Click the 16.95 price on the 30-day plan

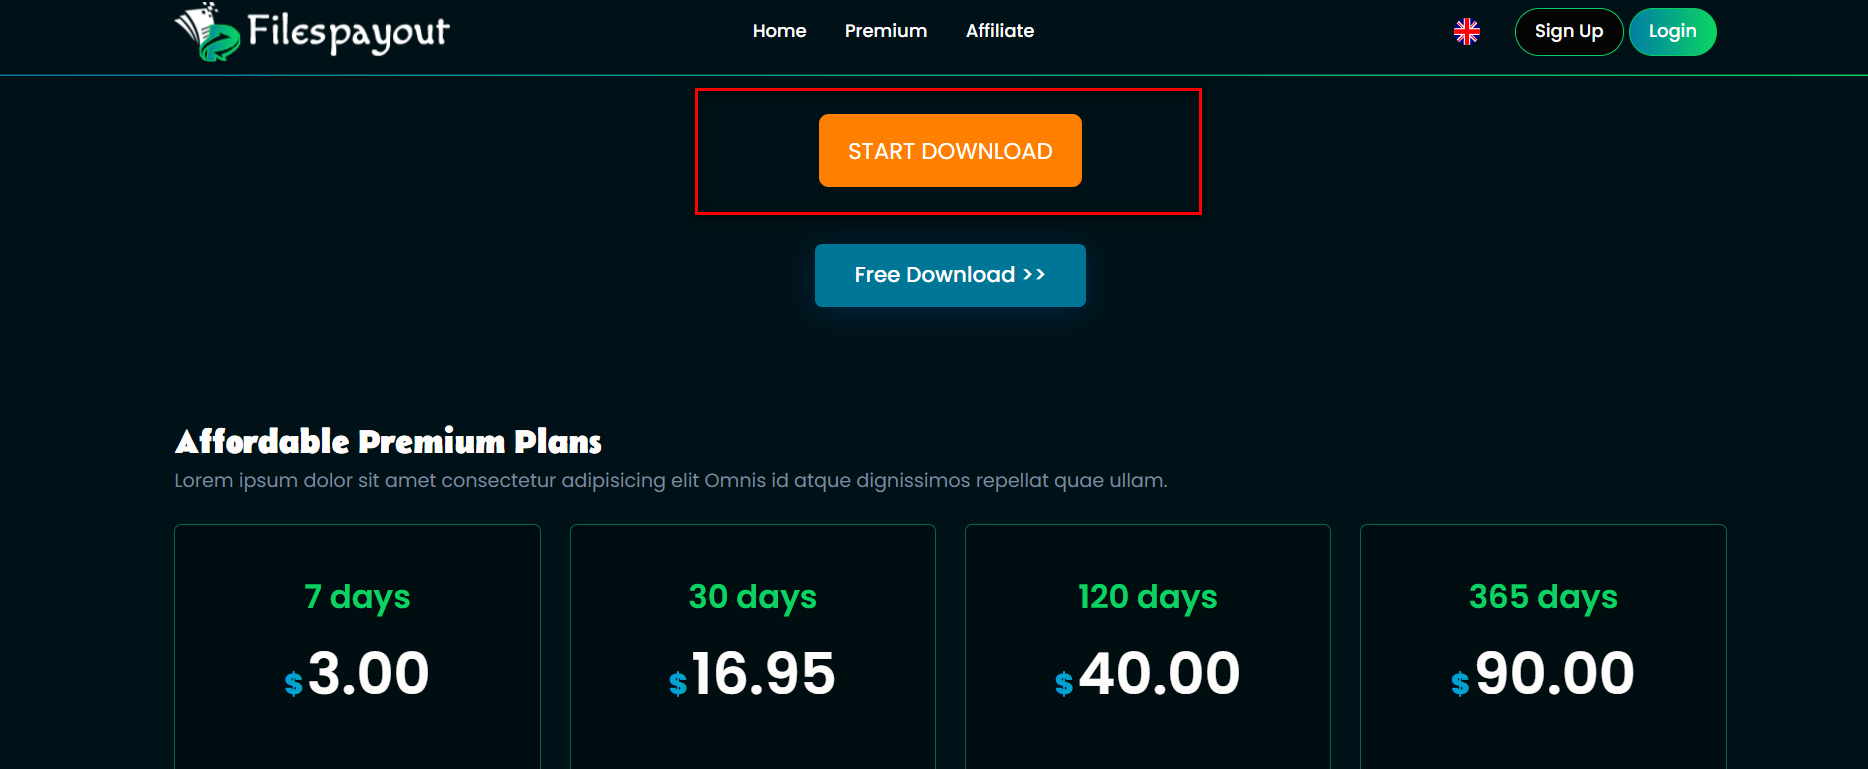[x=762, y=673]
